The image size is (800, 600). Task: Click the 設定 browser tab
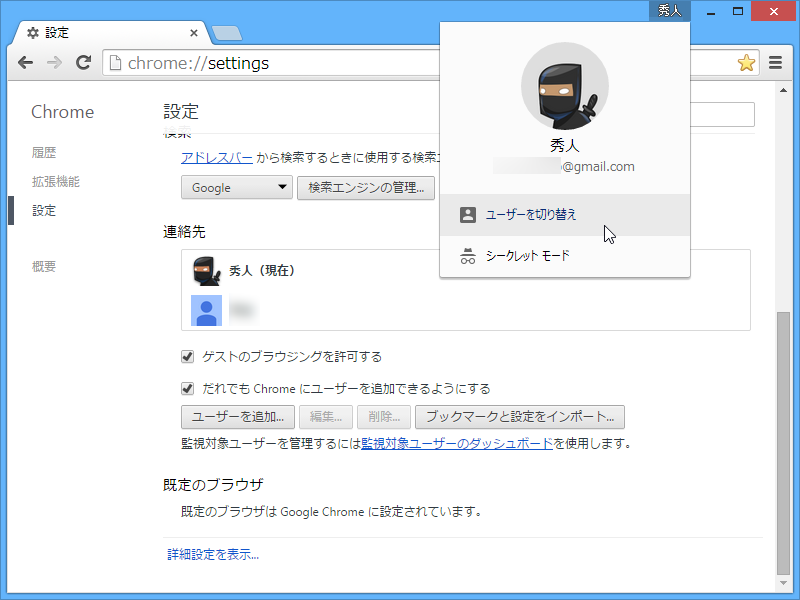111,33
